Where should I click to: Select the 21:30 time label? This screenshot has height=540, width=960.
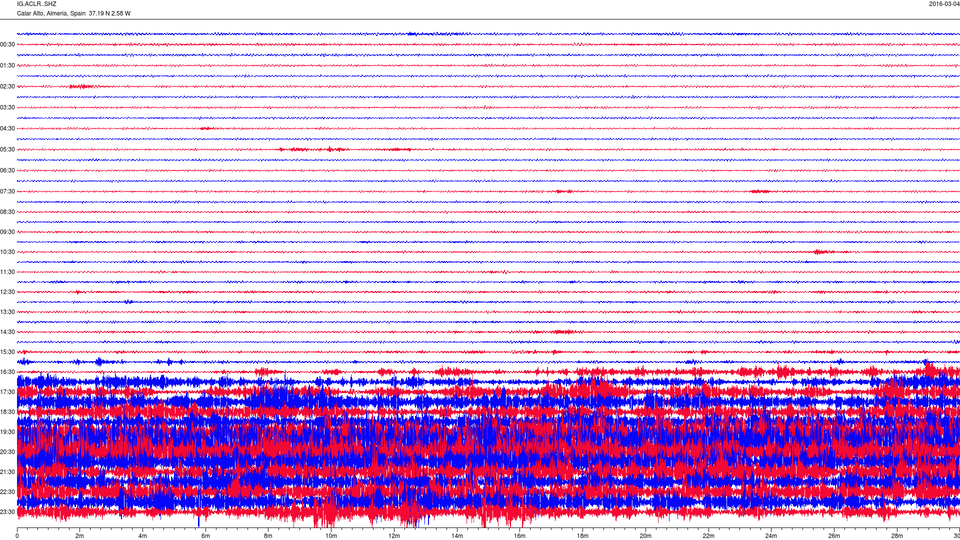tap(7, 472)
